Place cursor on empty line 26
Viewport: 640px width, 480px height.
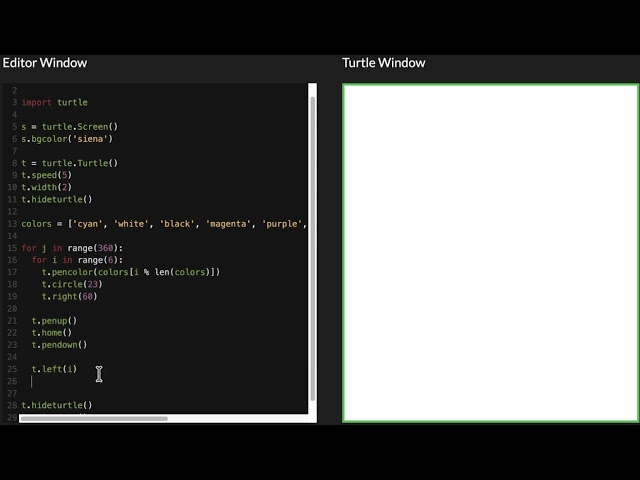point(163,381)
